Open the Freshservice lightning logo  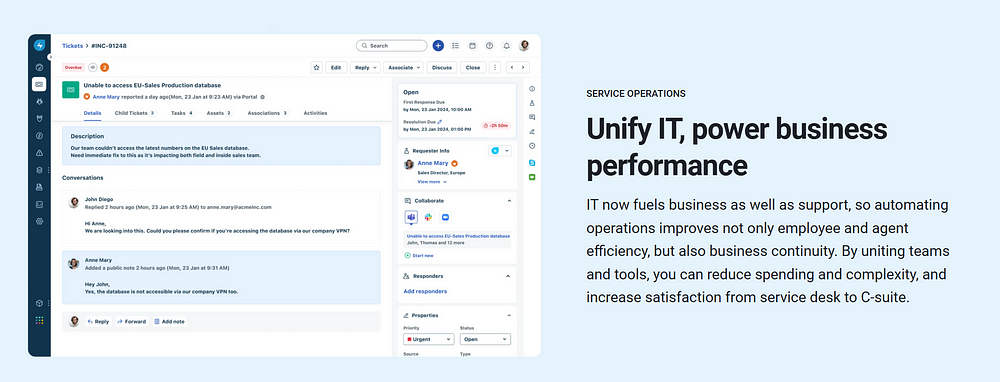(x=39, y=45)
